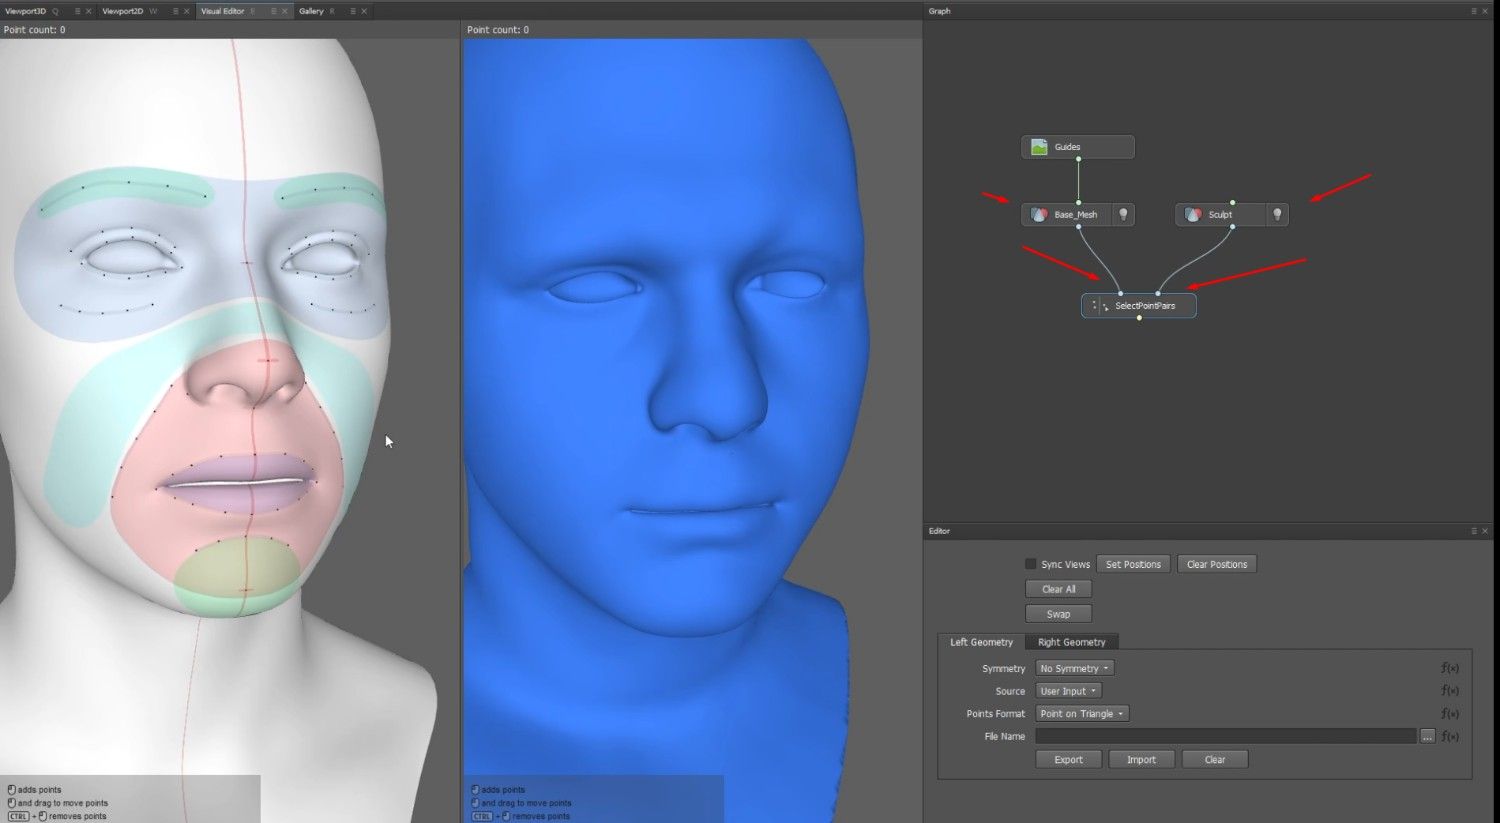Enable the Sync Views checkbox
The width and height of the screenshot is (1500, 823).
1030,564
